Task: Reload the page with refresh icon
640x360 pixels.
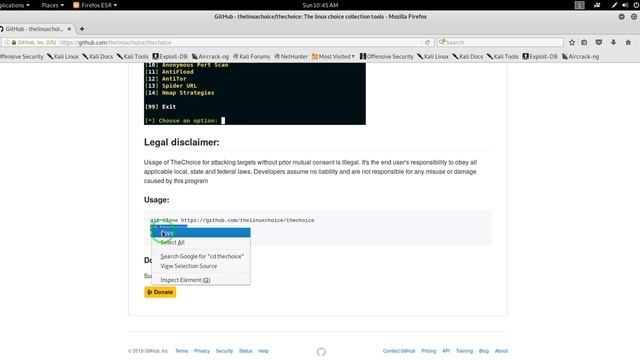Action: tap(427, 42)
